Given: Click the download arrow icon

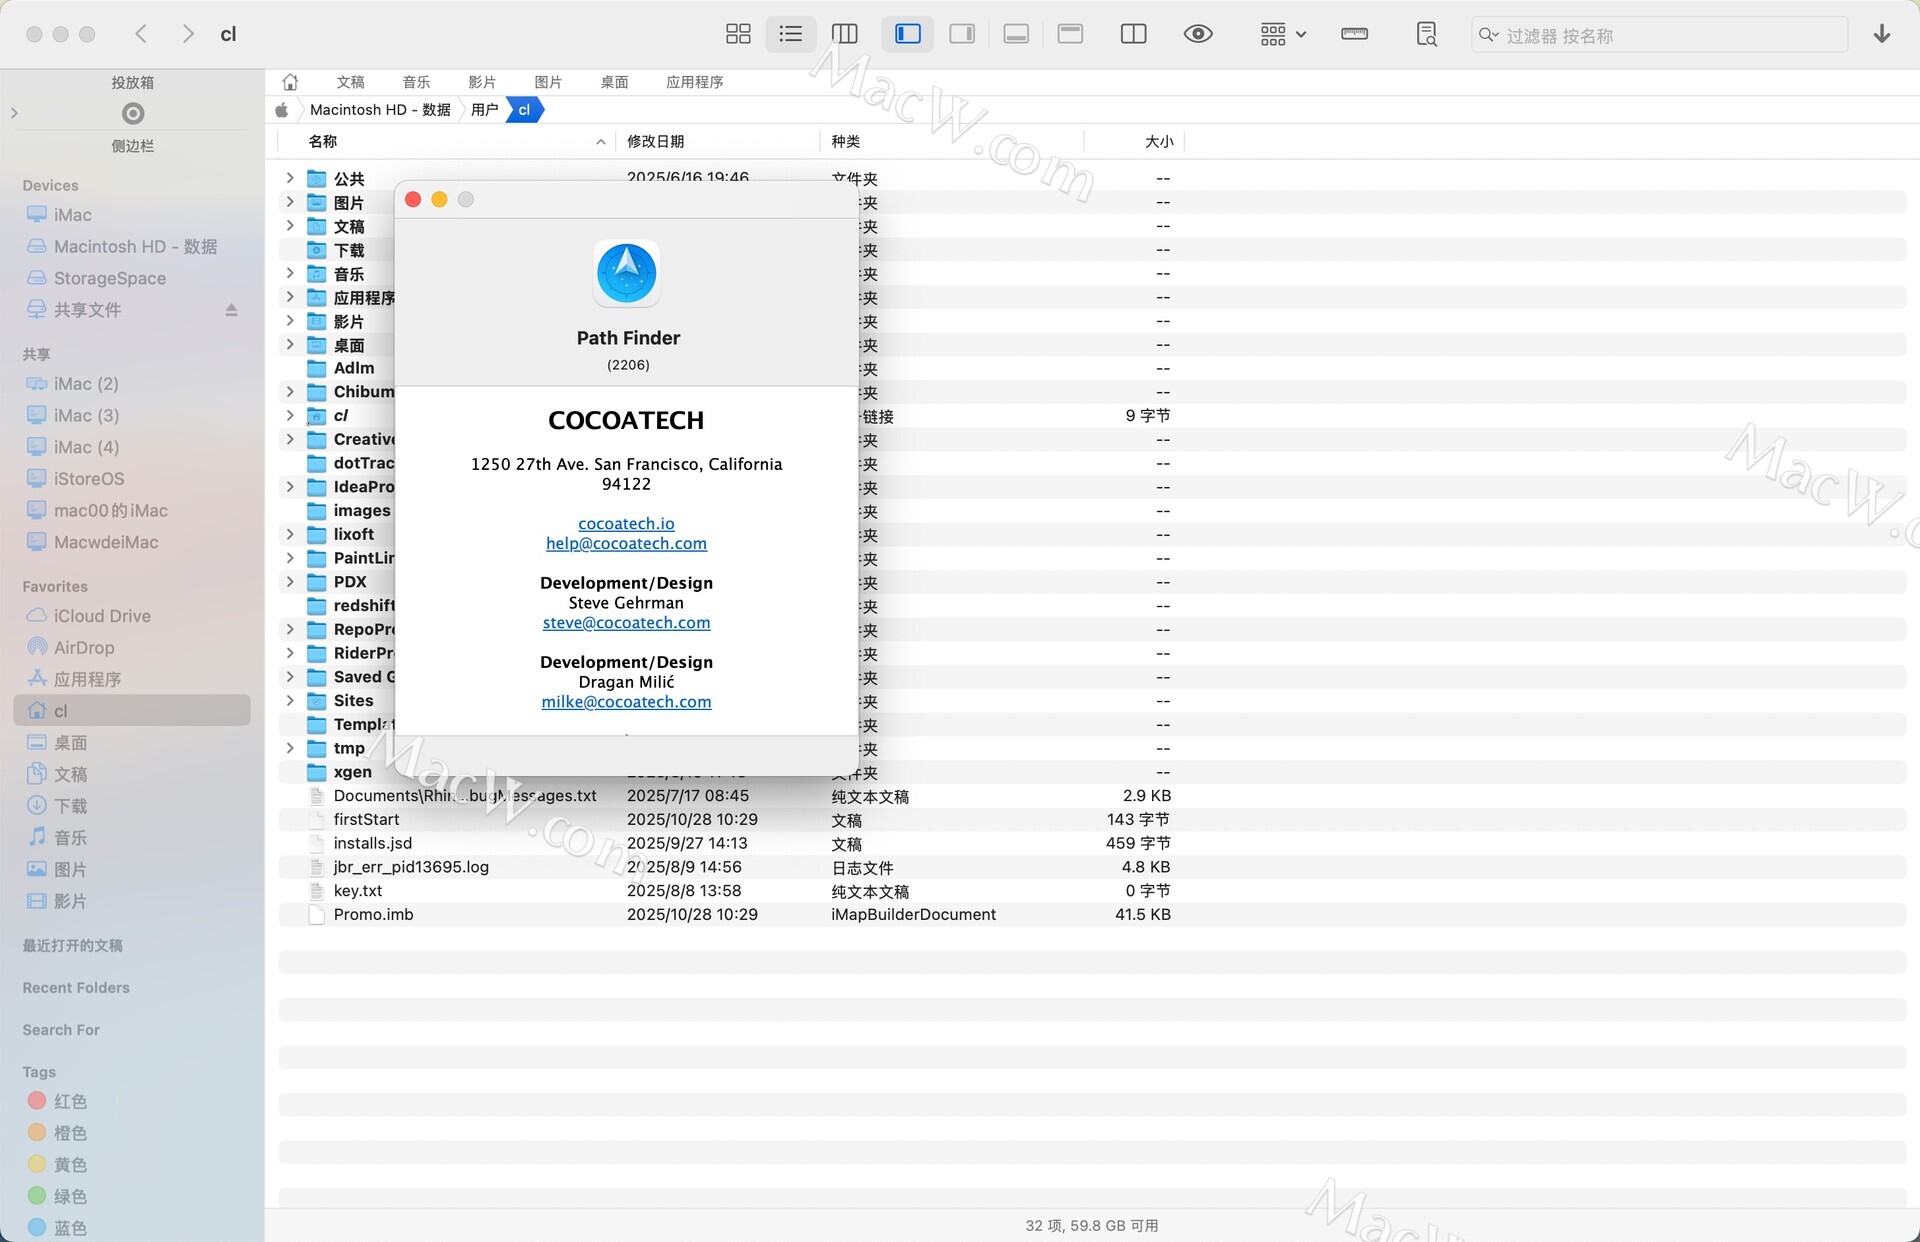Looking at the screenshot, I should click(x=1882, y=34).
